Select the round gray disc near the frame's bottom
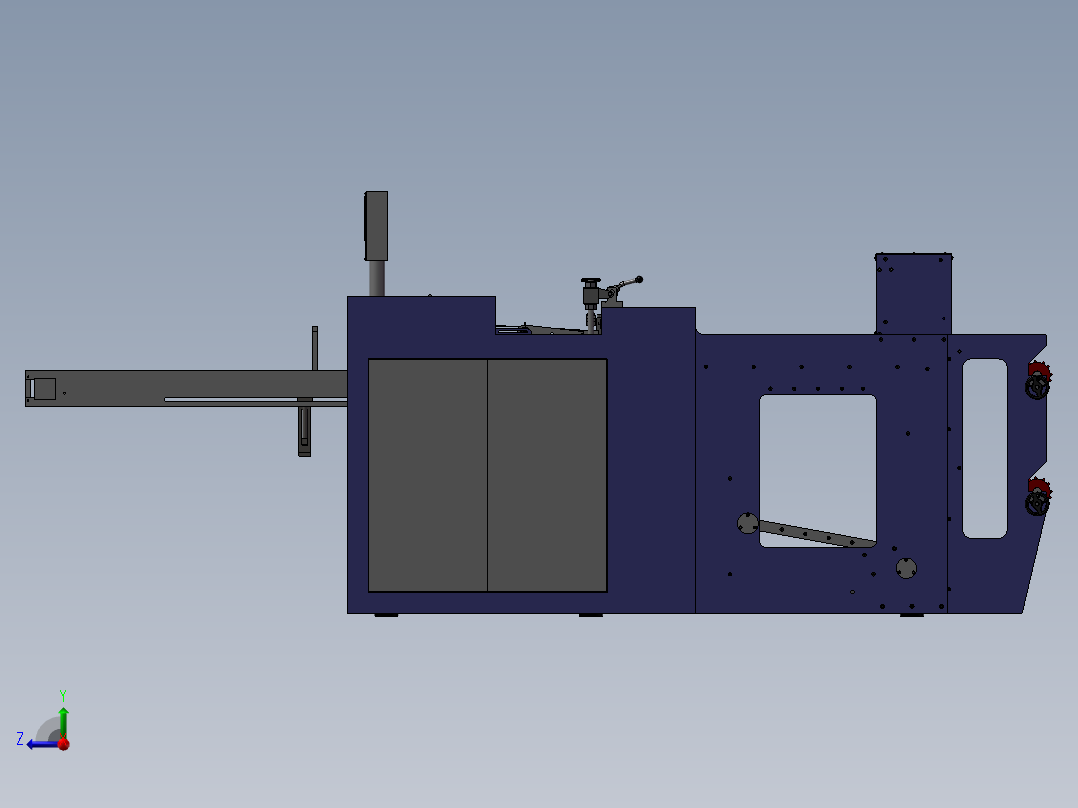 [x=906, y=568]
